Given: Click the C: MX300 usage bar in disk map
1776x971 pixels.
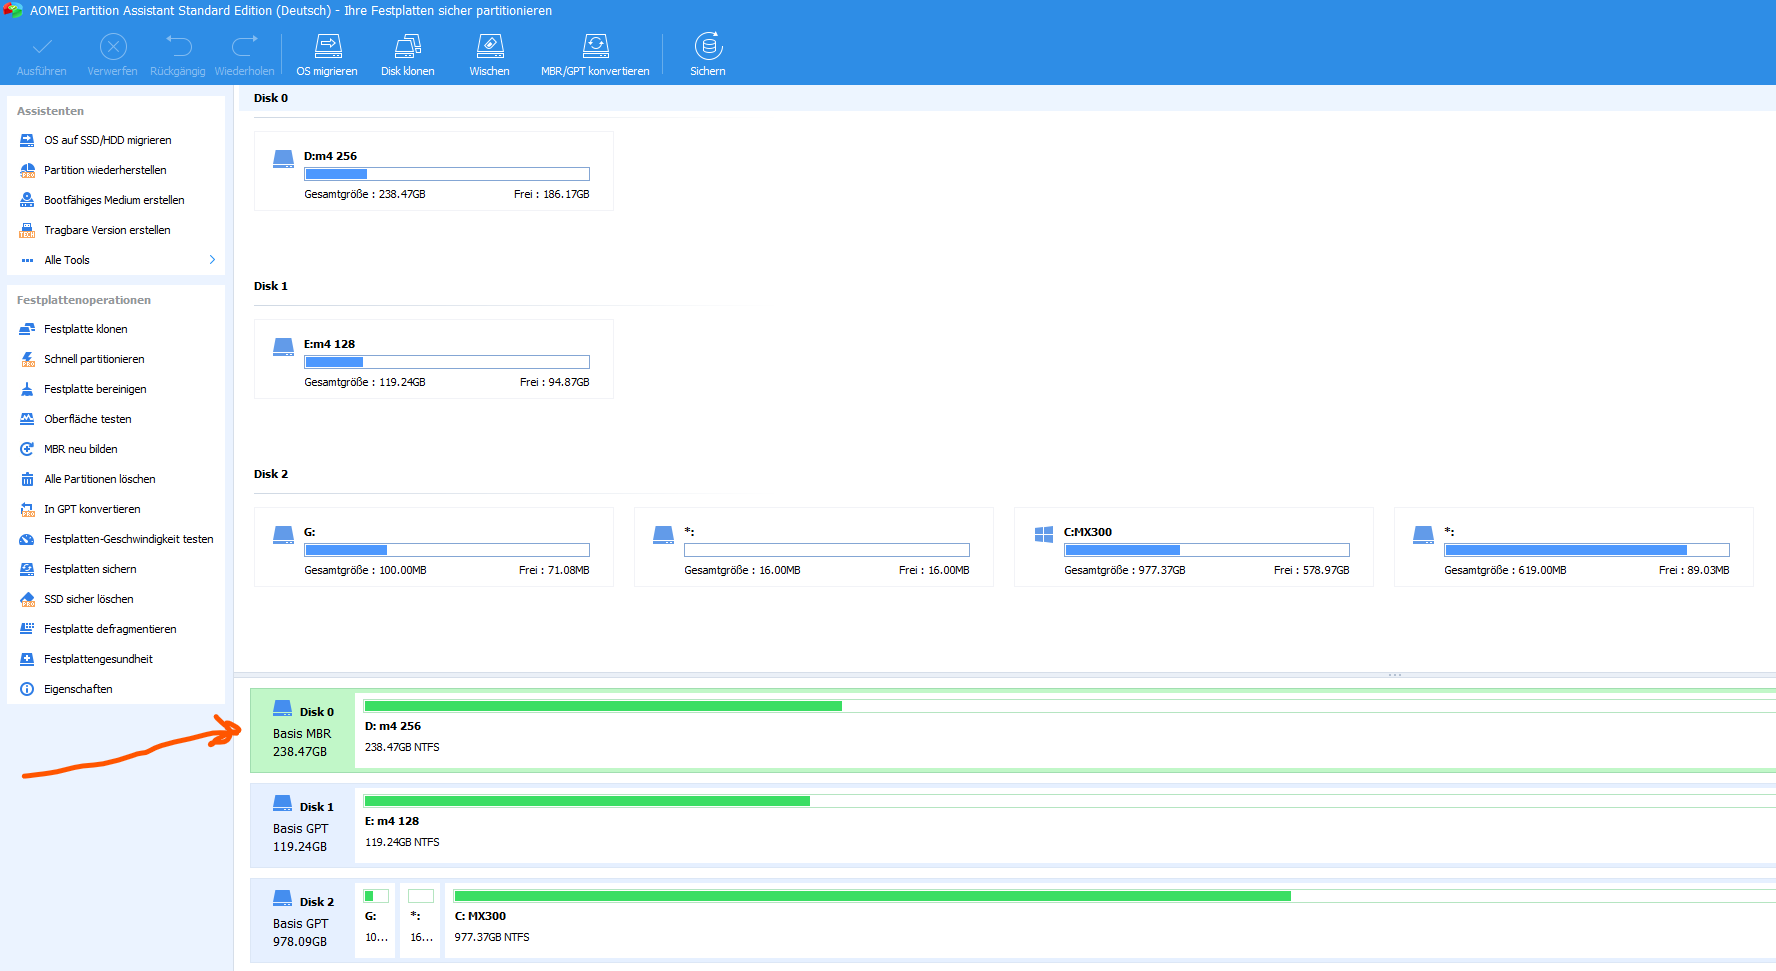Looking at the screenshot, I should coord(1115,896).
